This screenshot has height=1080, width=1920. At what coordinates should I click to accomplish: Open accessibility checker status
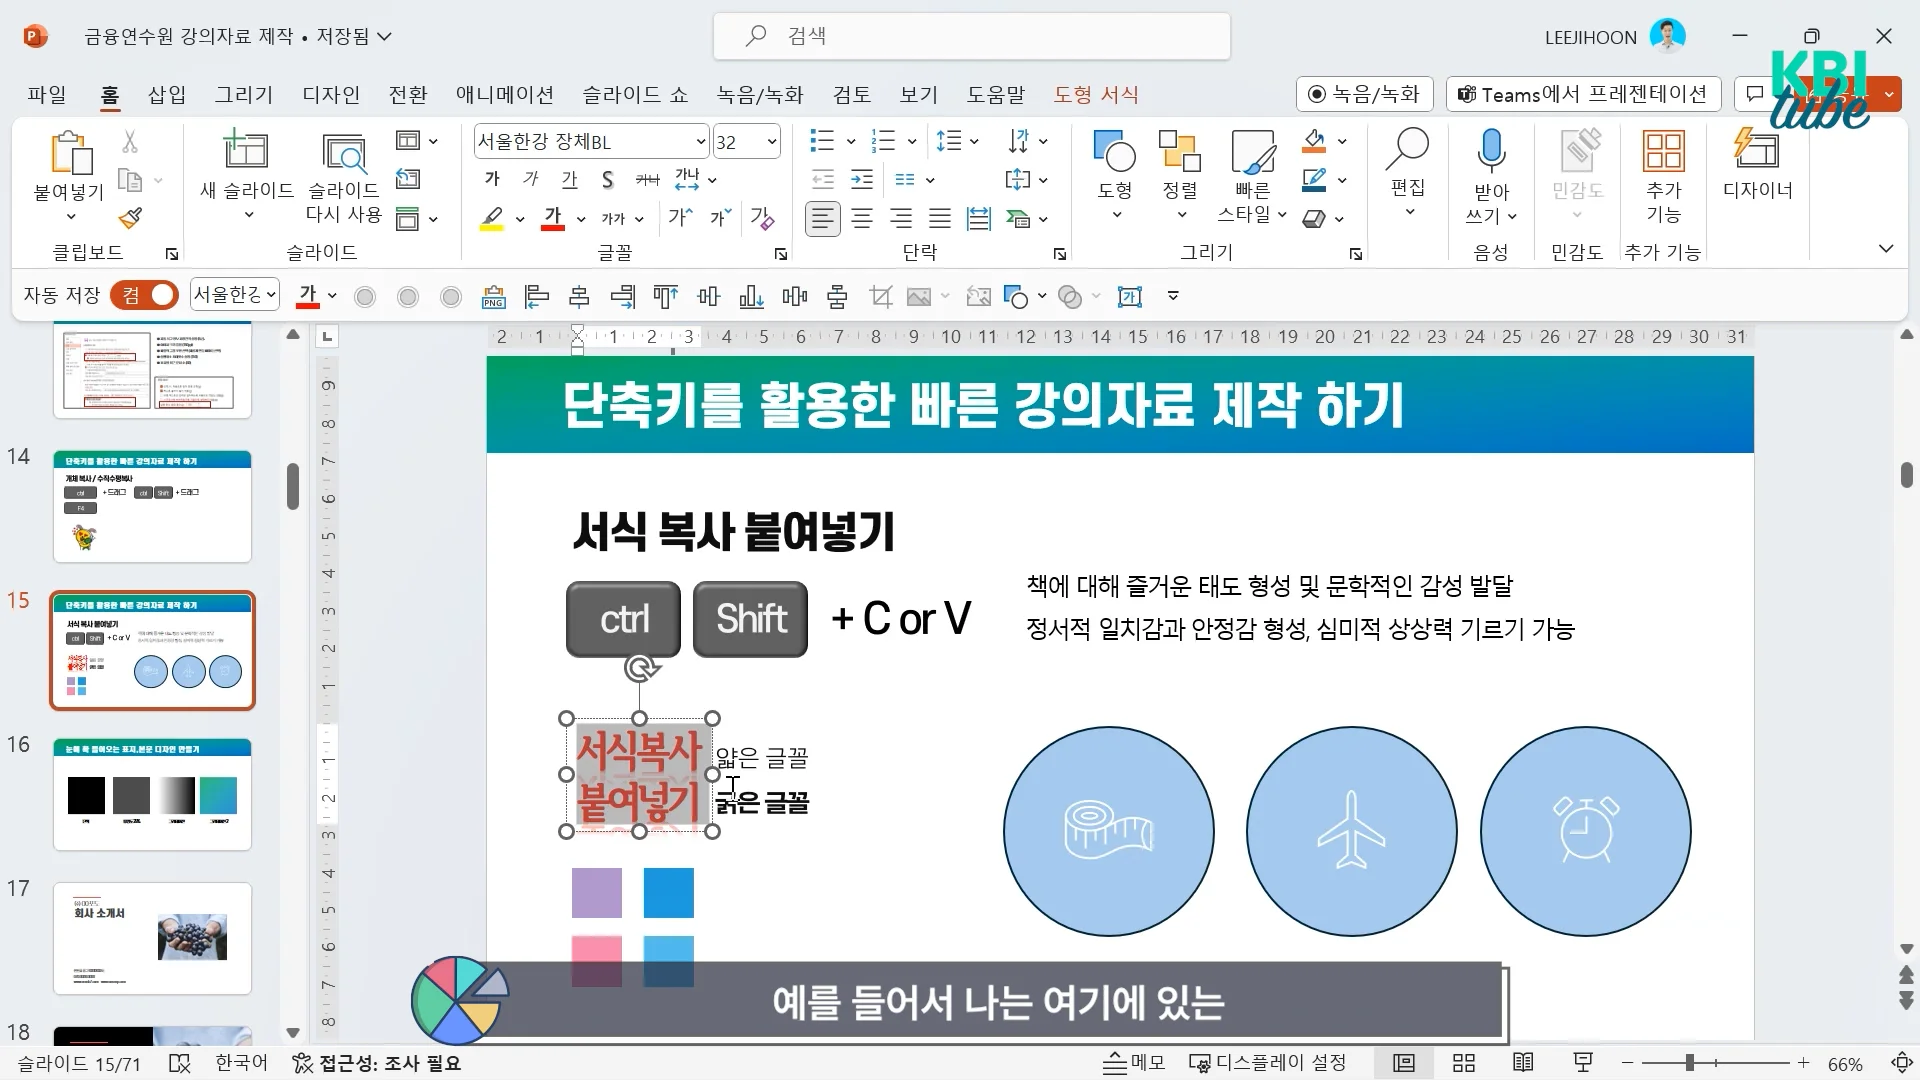click(377, 1063)
